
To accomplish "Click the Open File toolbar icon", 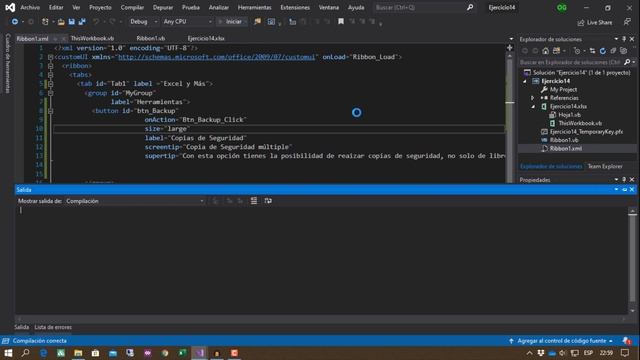I will click(x=61, y=22).
